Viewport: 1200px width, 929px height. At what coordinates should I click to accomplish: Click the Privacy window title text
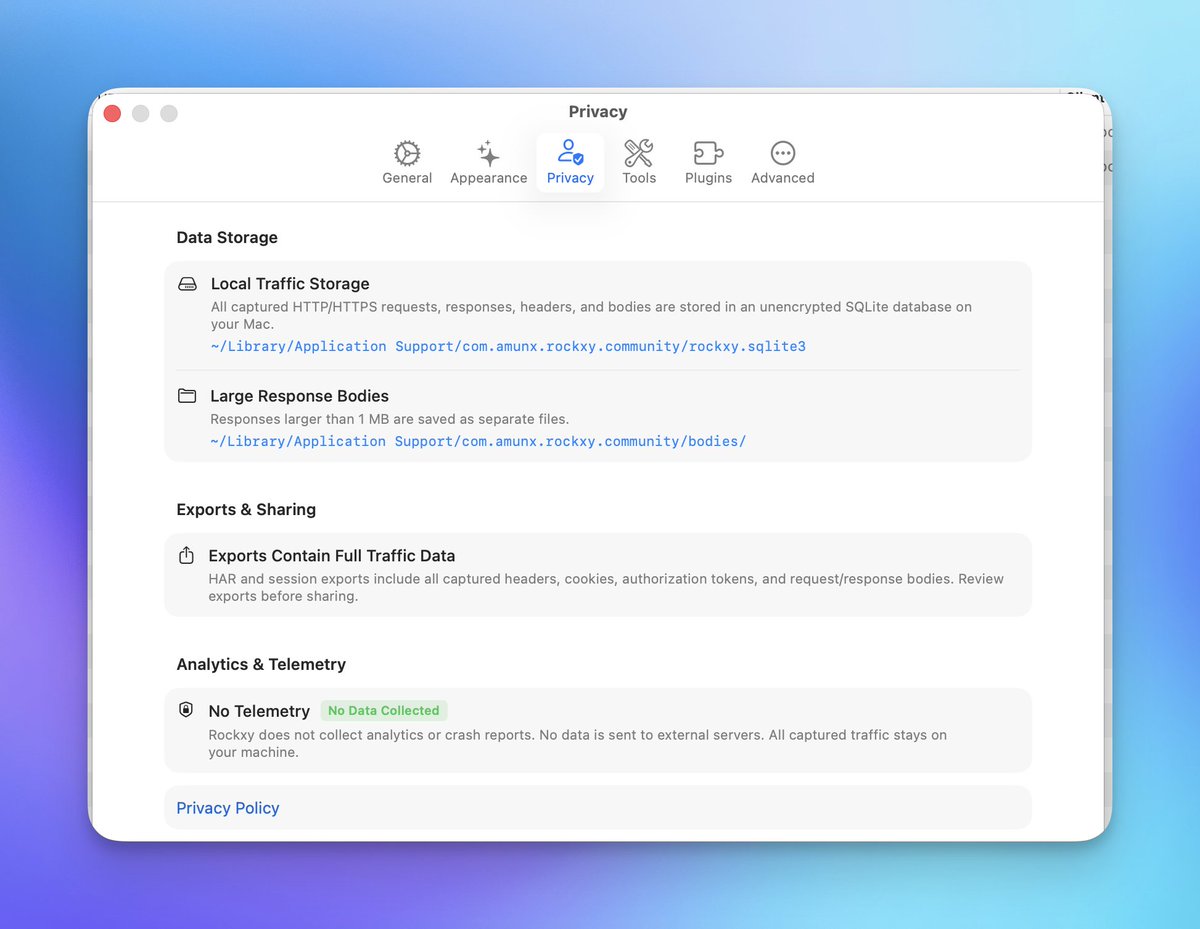[598, 112]
